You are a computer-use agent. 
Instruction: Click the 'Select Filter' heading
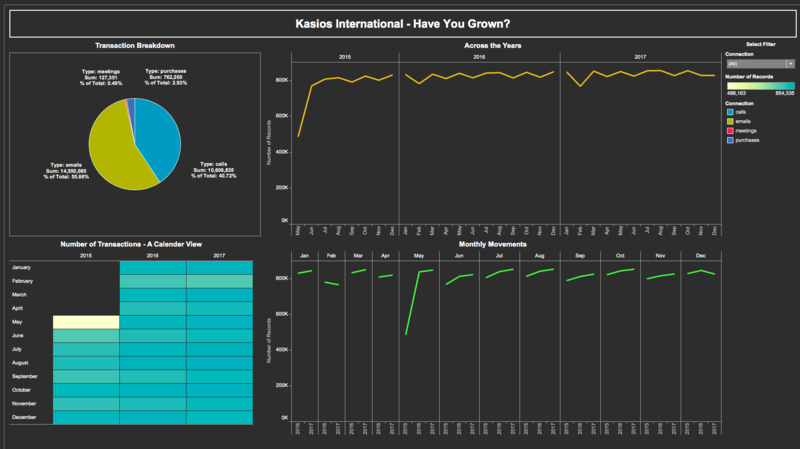click(761, 44)
